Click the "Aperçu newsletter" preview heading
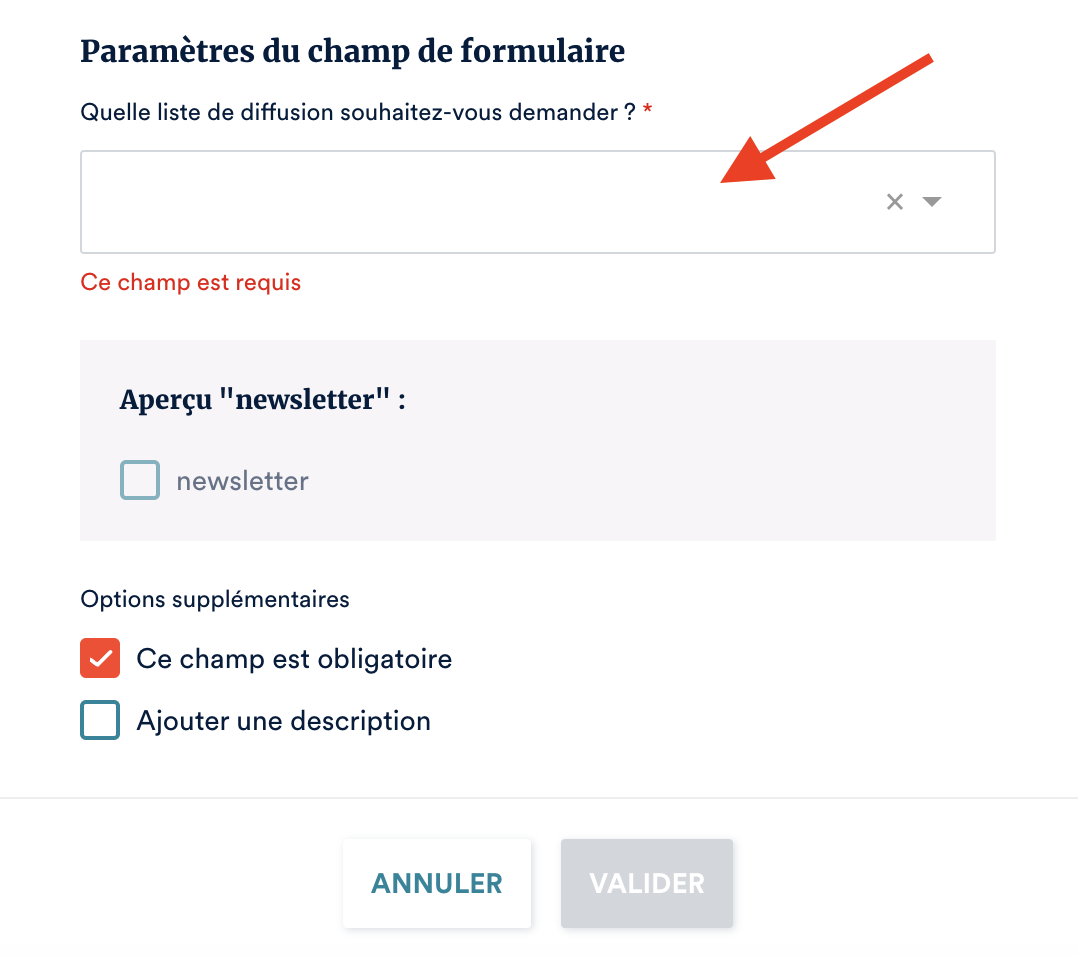1078x956 pixels. click(x=263, y=400)
